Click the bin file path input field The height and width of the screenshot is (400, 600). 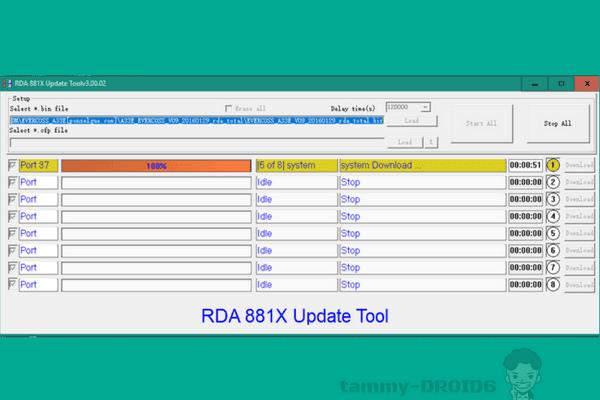(x=197, y=121)
